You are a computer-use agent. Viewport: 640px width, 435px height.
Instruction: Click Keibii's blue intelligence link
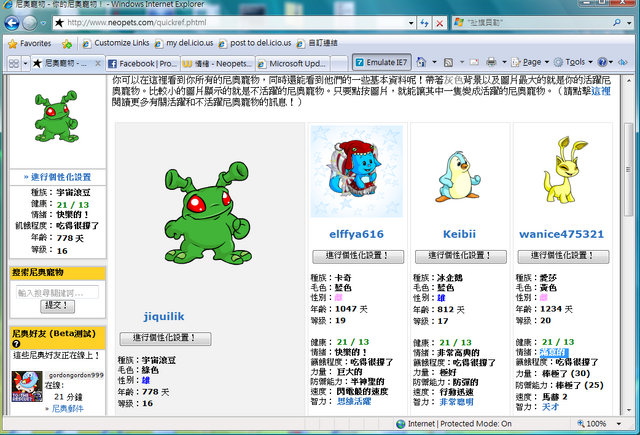pyautogui.click(x=456, y=402)
